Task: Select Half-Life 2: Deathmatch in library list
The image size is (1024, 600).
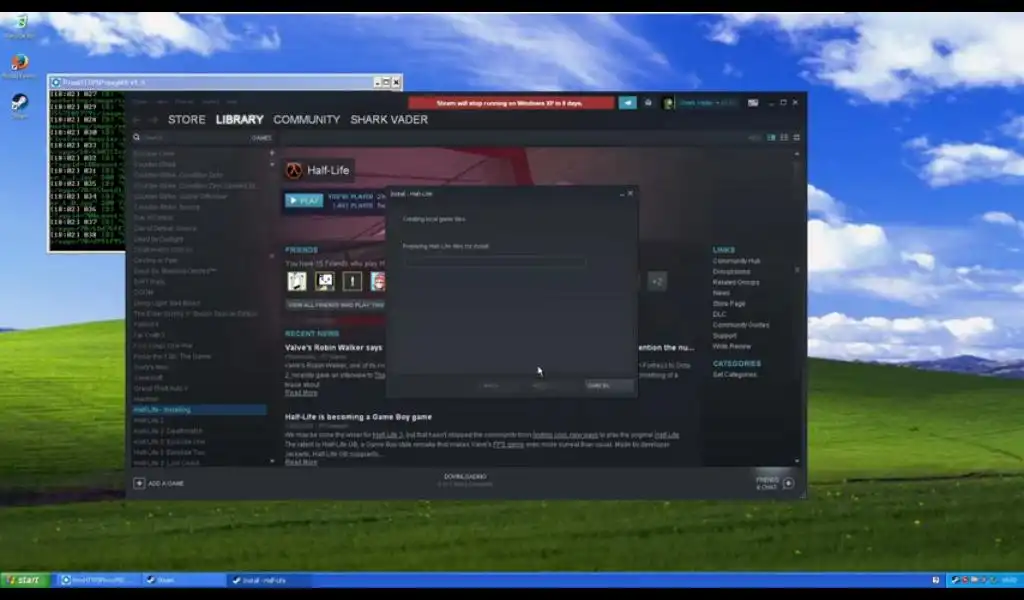Action: point(168,431)
